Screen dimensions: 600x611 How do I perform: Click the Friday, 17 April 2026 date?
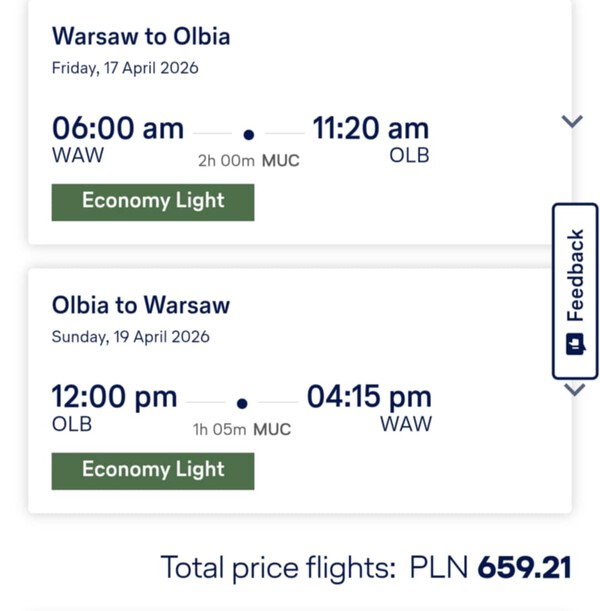click(125, 68)
